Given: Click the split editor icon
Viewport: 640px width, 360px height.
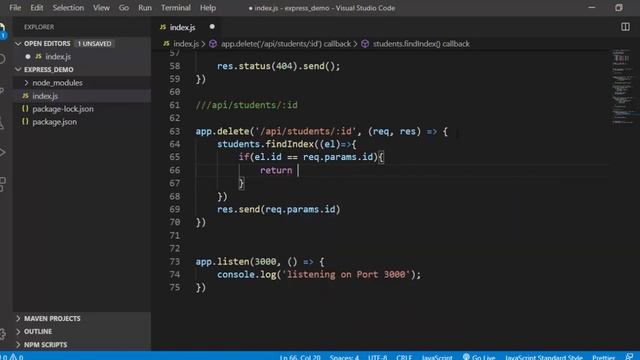Looking at the screenshot, I should 625,27.
